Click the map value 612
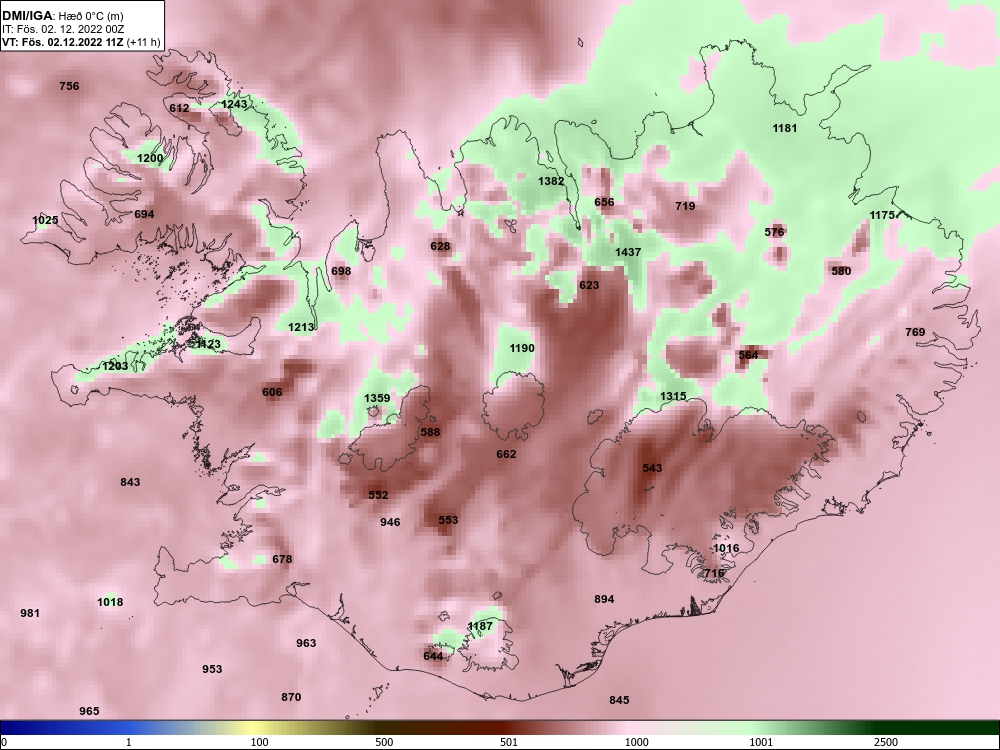The image size is (1000, 750). click(179, 108)
